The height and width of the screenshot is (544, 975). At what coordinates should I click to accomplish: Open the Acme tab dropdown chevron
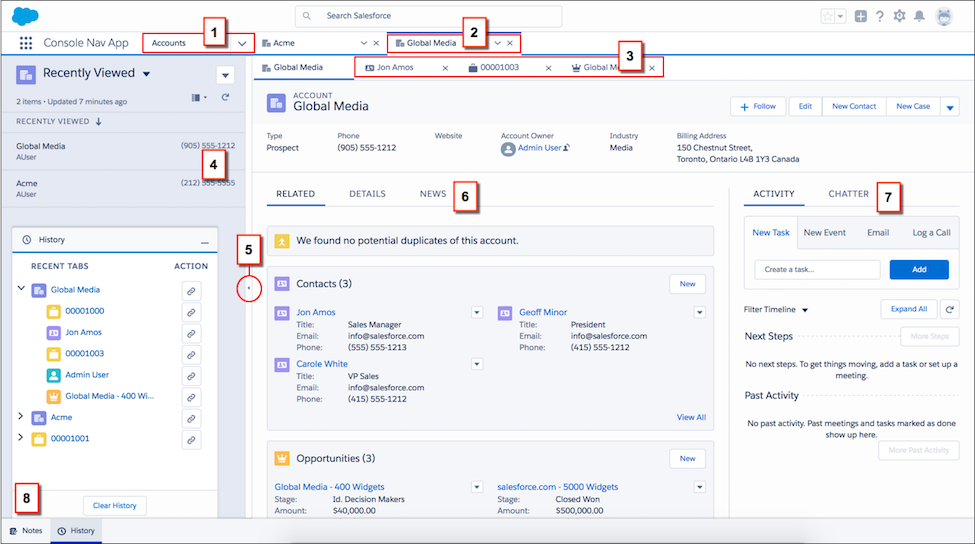pos(364,43)
